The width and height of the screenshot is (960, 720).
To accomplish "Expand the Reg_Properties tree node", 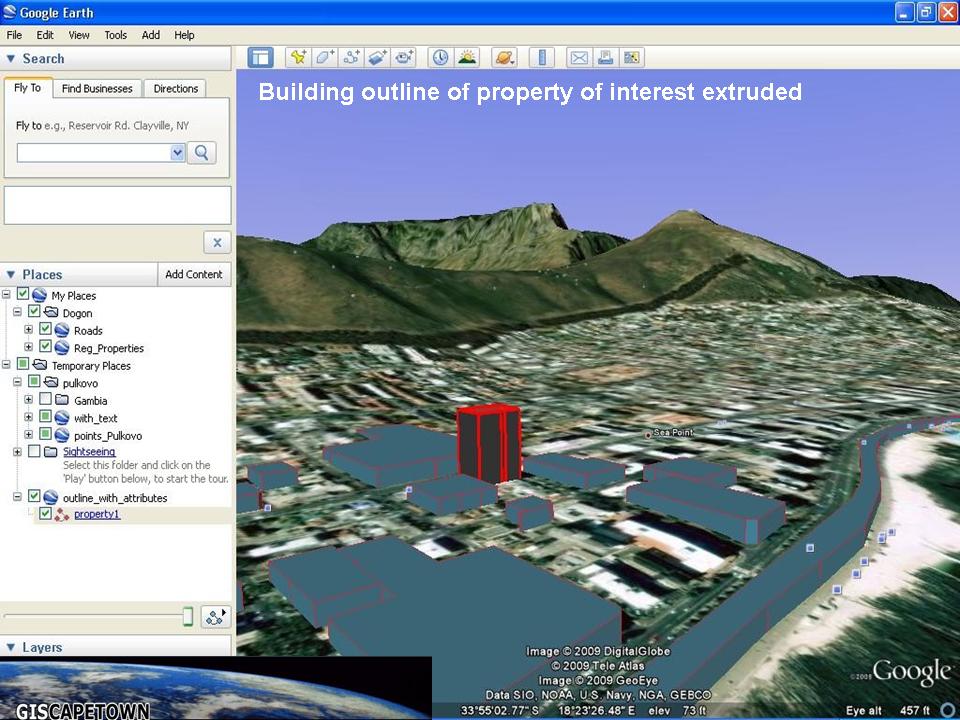I will pyautogui.click(x=28, y=347).
